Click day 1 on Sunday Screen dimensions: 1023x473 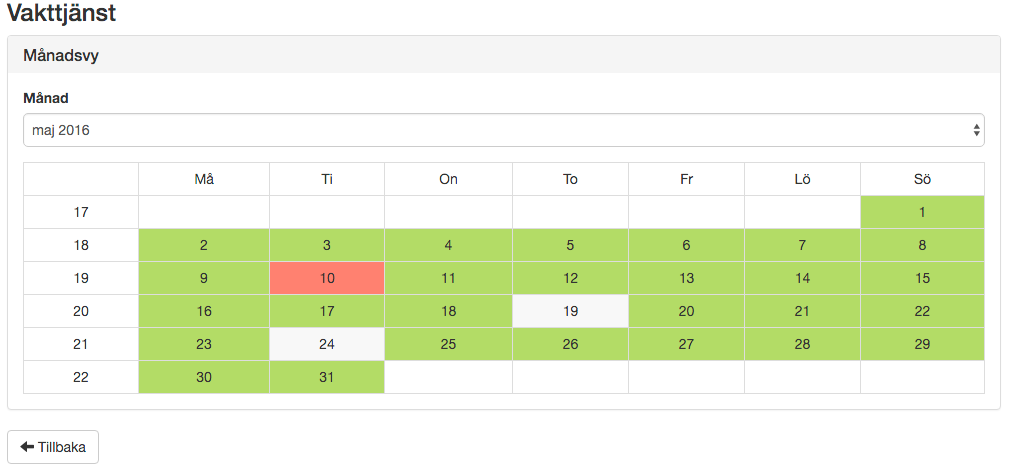[x=922, y=212]
